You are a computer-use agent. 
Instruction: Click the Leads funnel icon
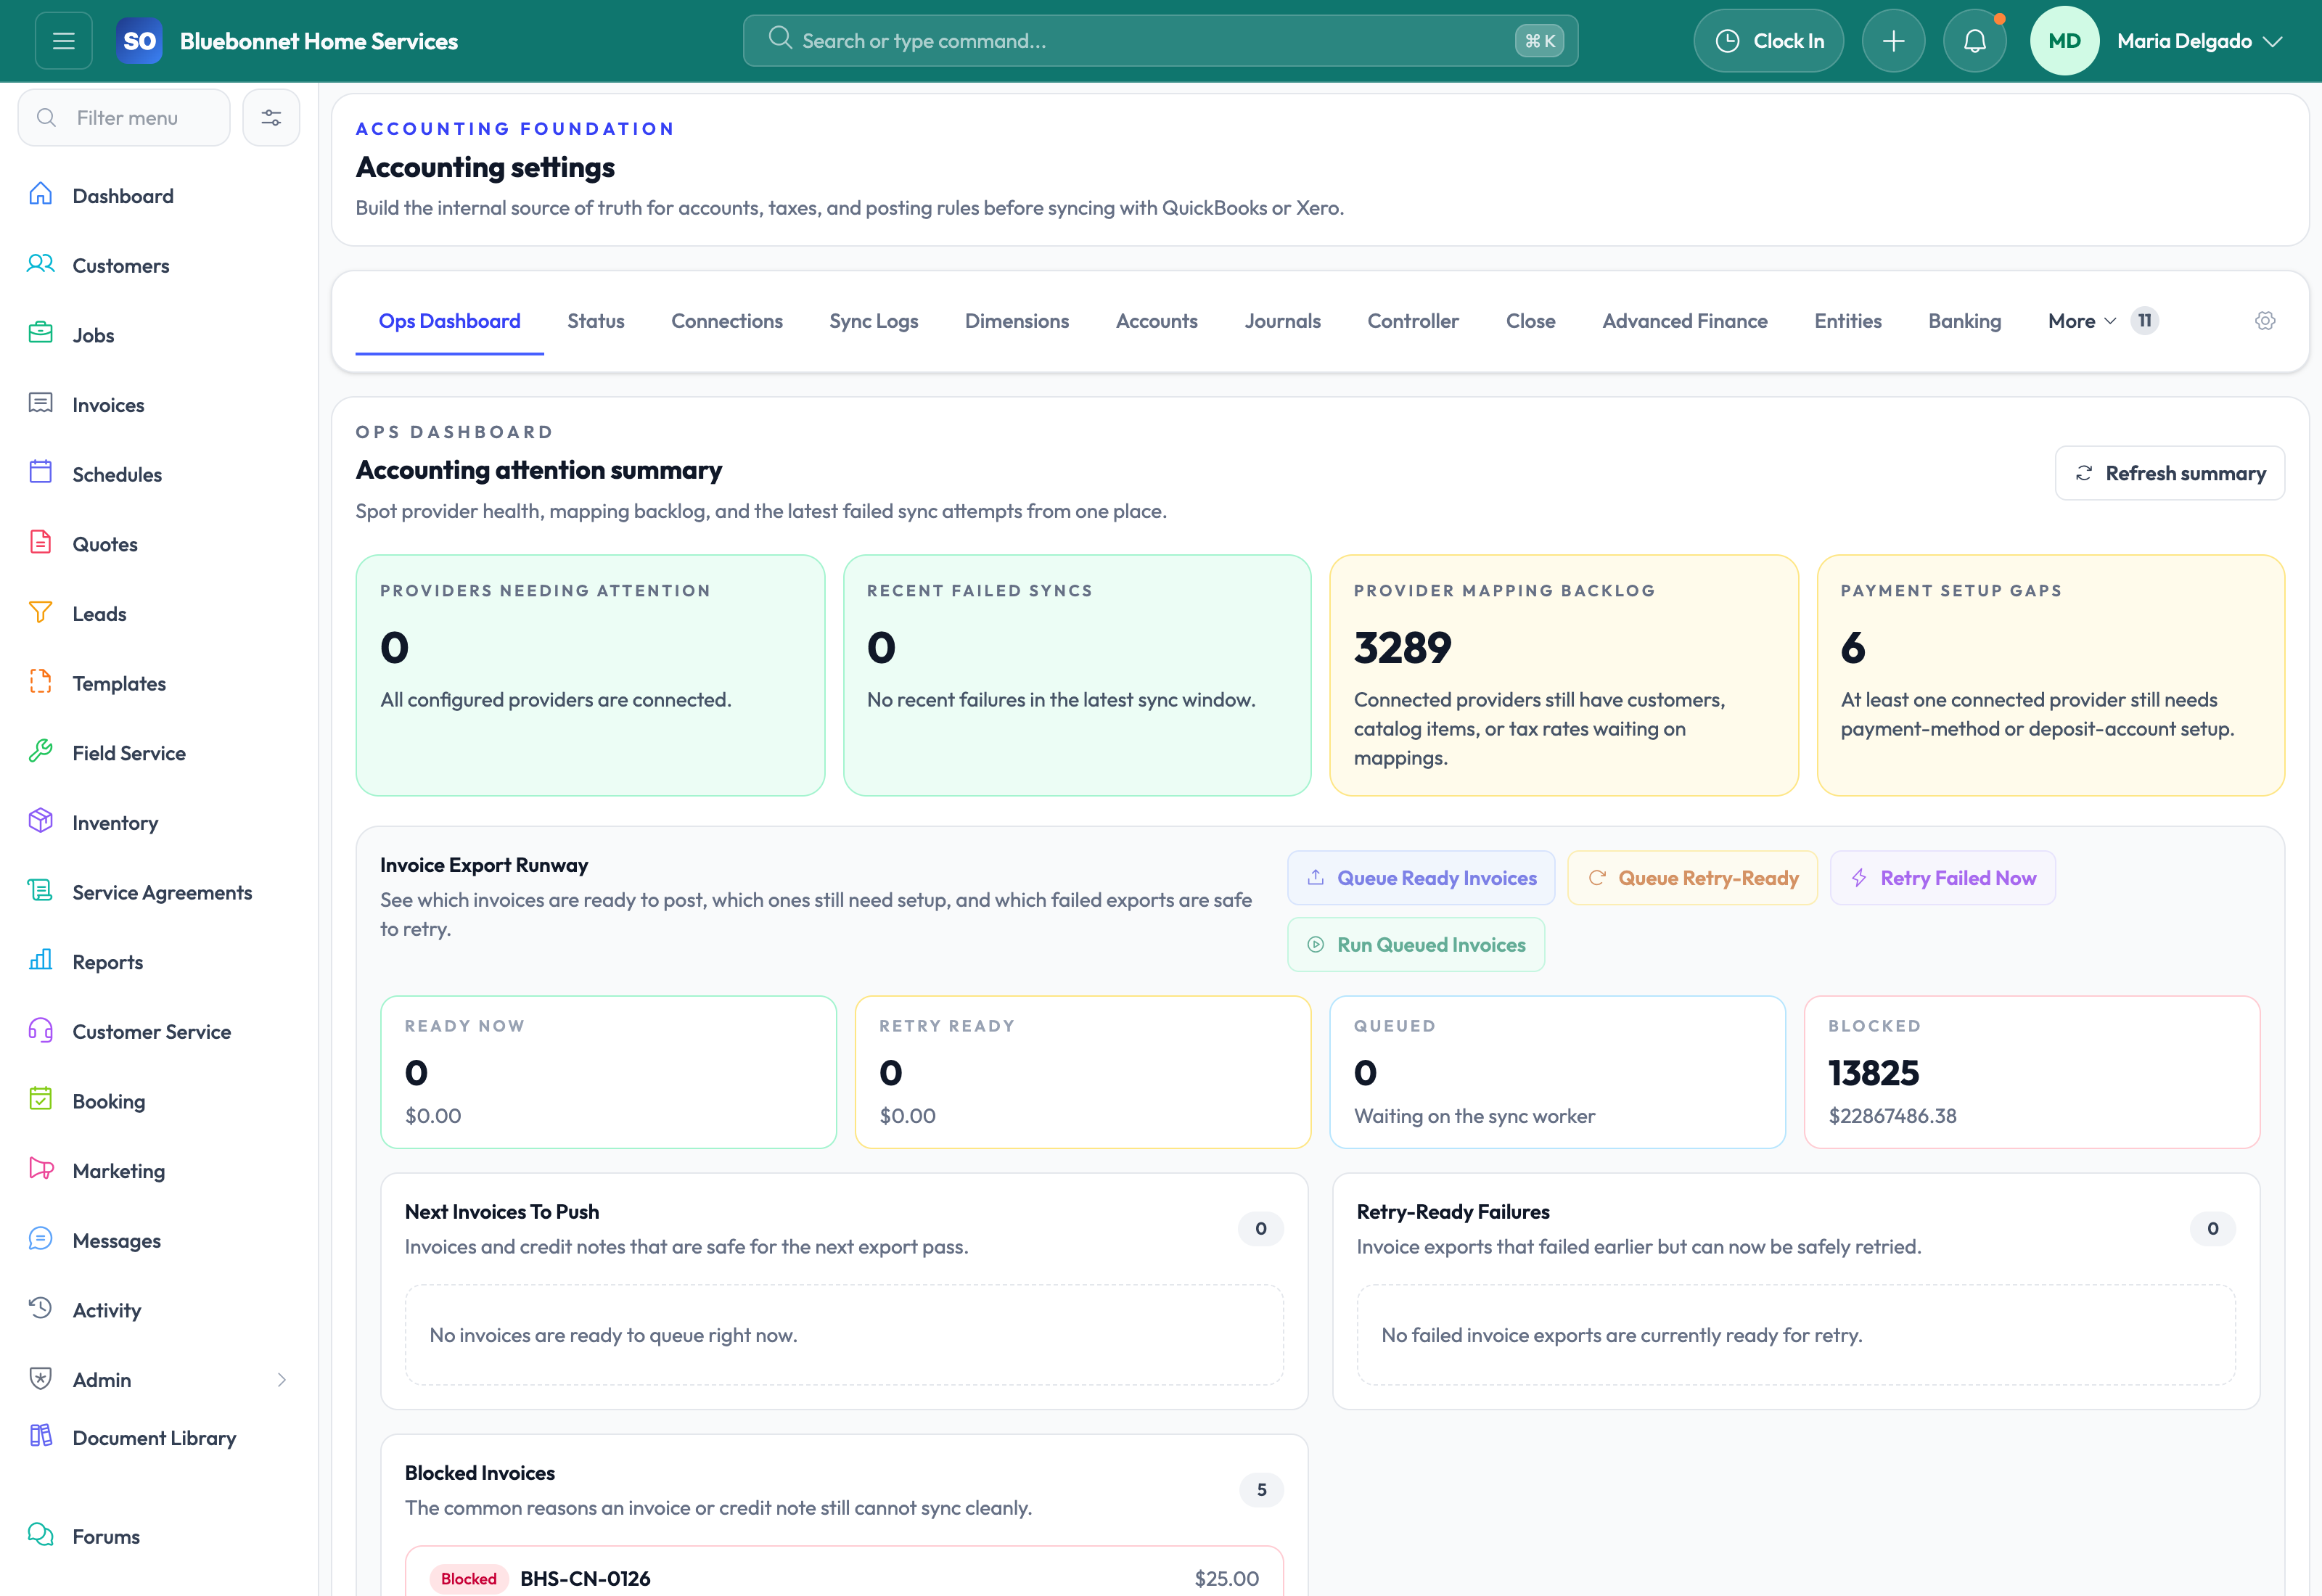[40, 612]
